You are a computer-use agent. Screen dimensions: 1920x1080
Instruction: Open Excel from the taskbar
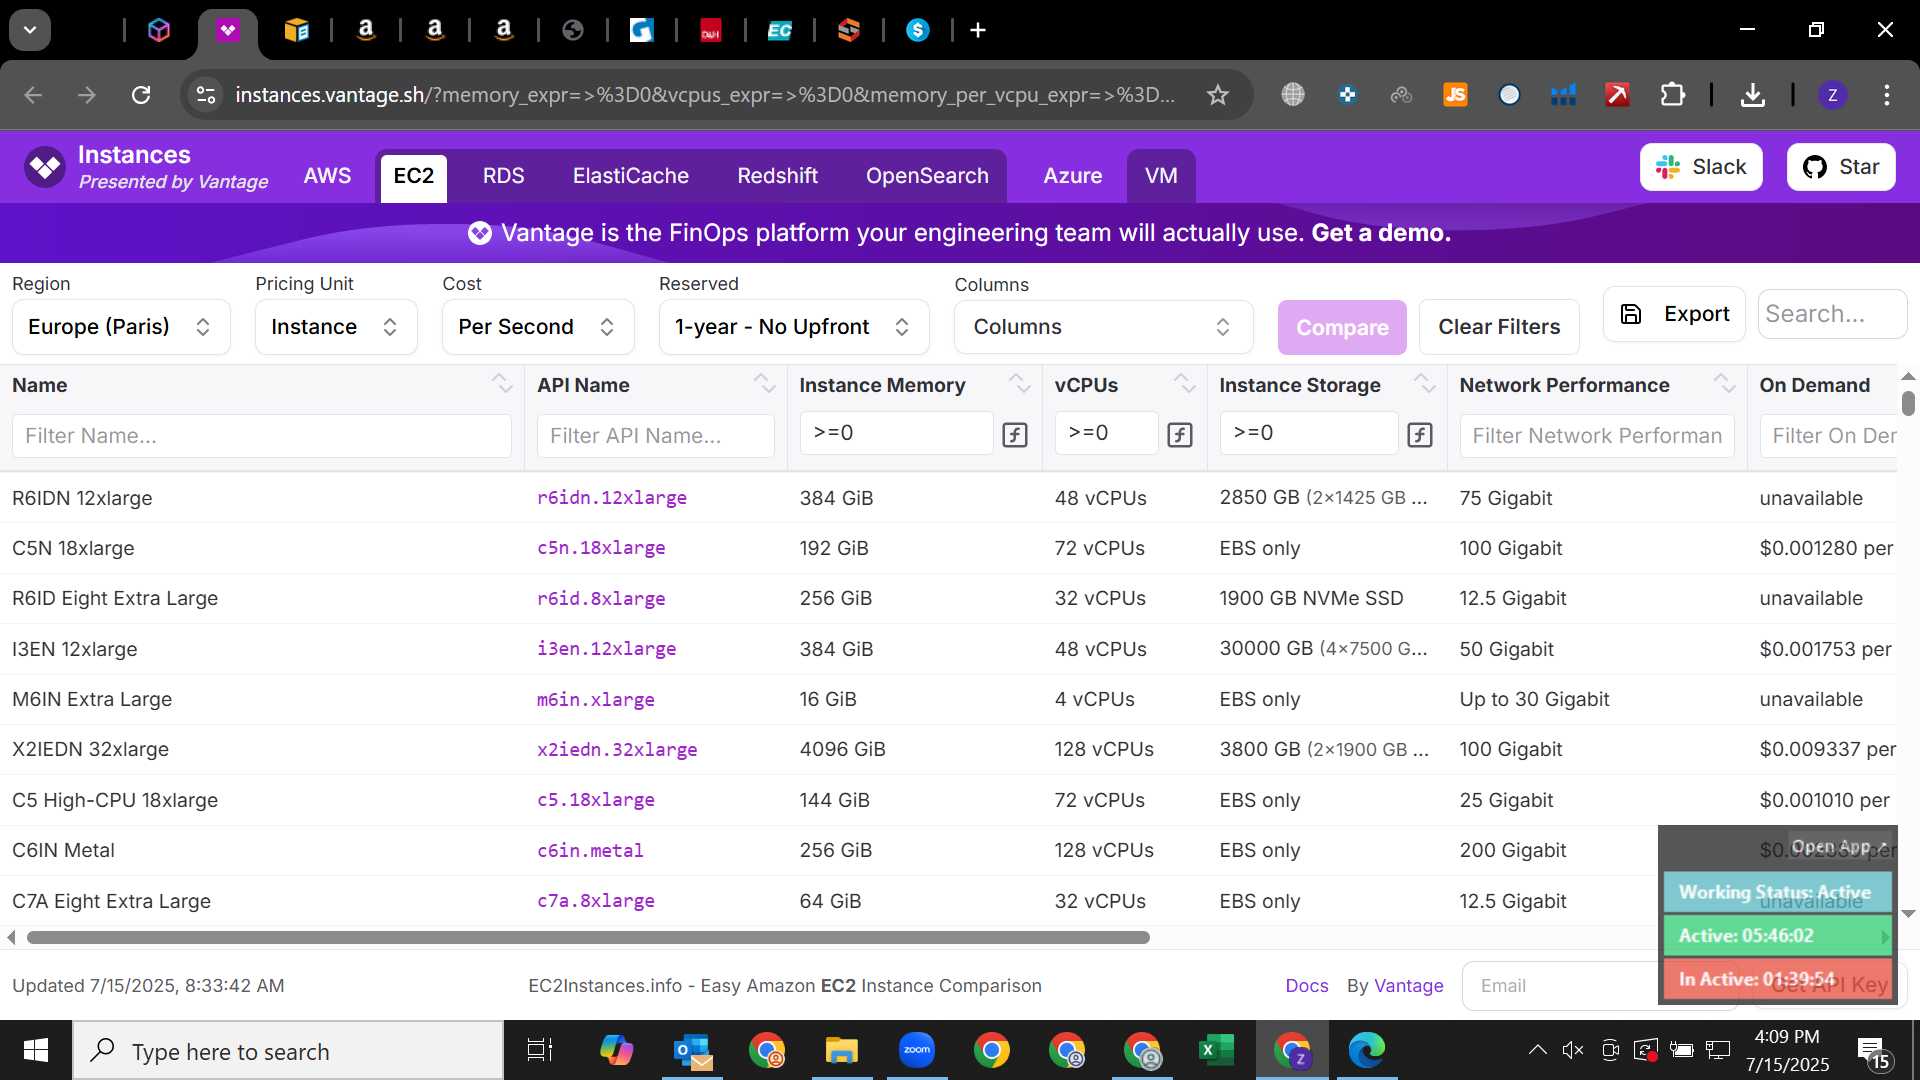(x=1216, y=1050)
